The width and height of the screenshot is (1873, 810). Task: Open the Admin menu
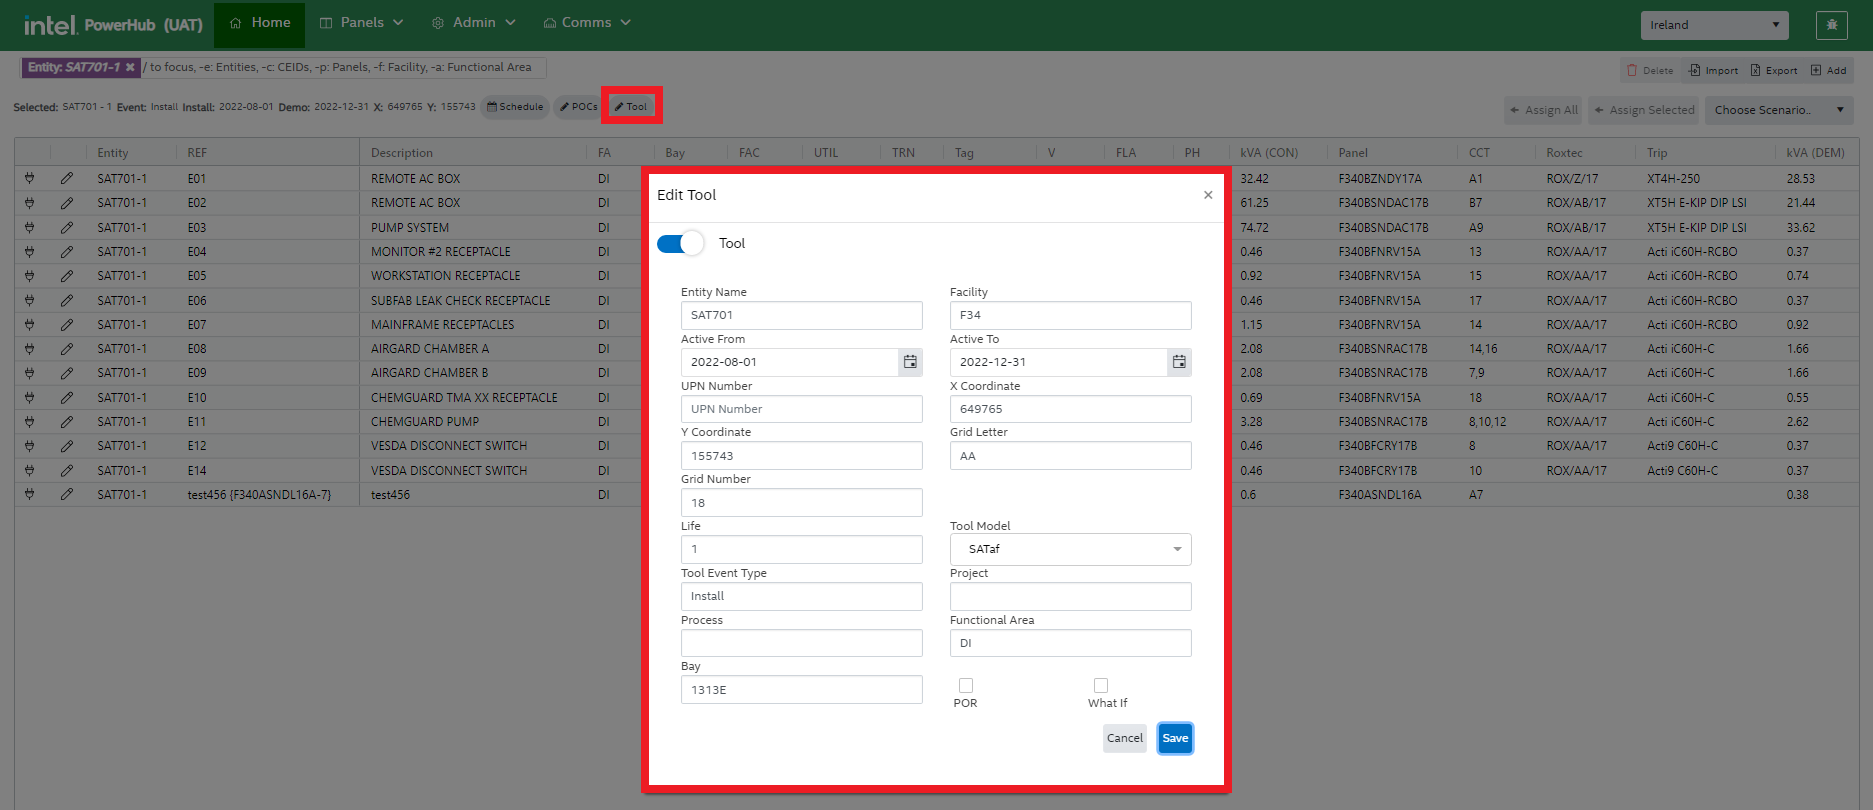(x=474, y=23)
